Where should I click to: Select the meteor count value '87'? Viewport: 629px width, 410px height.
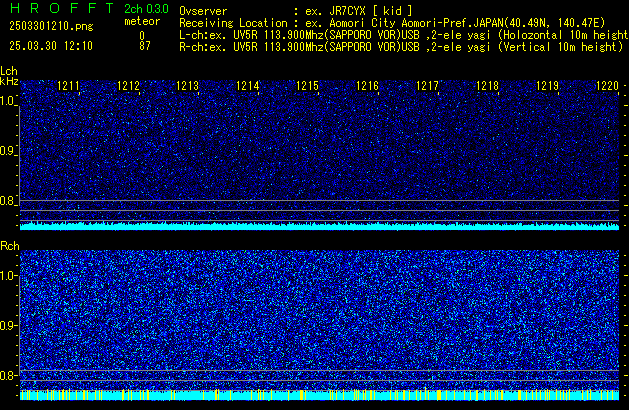tap(145, 46)
